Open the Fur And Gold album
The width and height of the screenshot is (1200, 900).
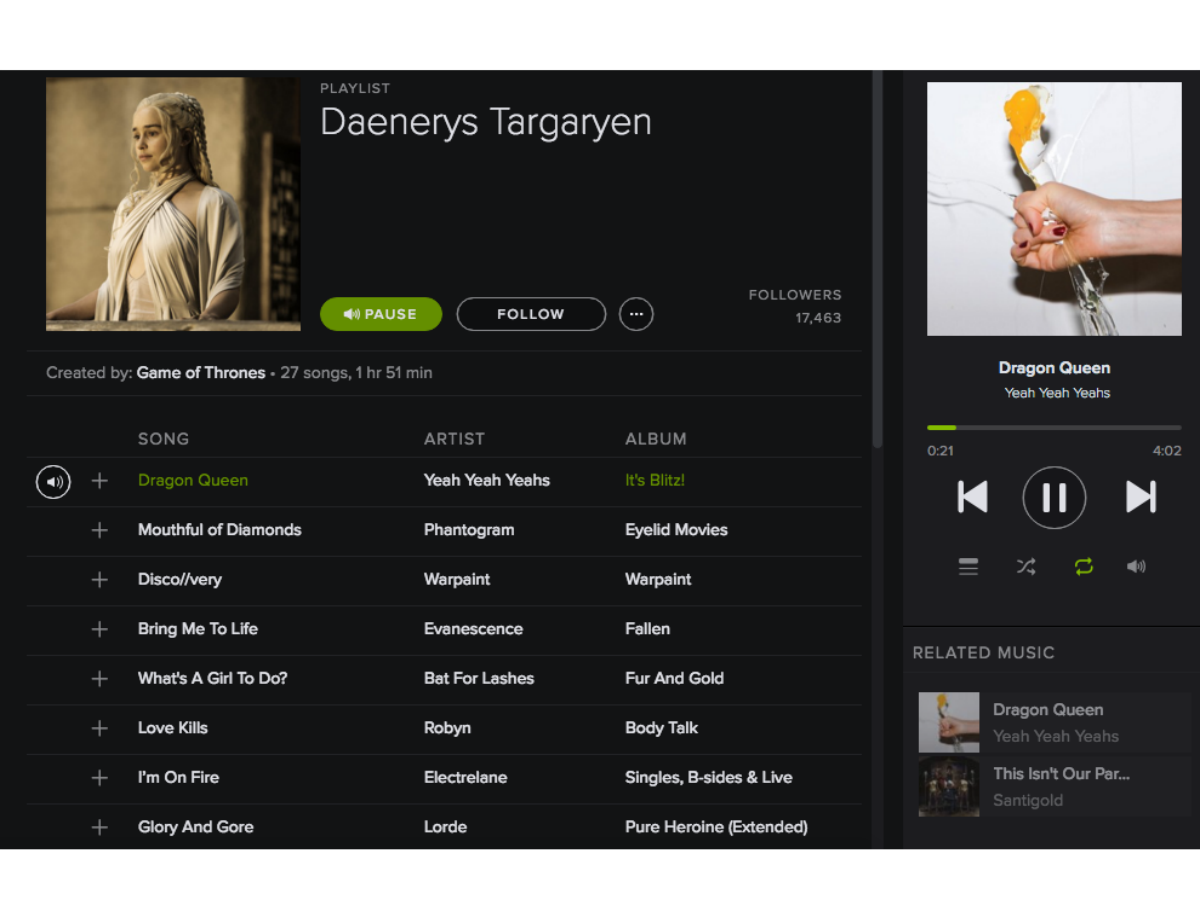(x=674, y=679)
